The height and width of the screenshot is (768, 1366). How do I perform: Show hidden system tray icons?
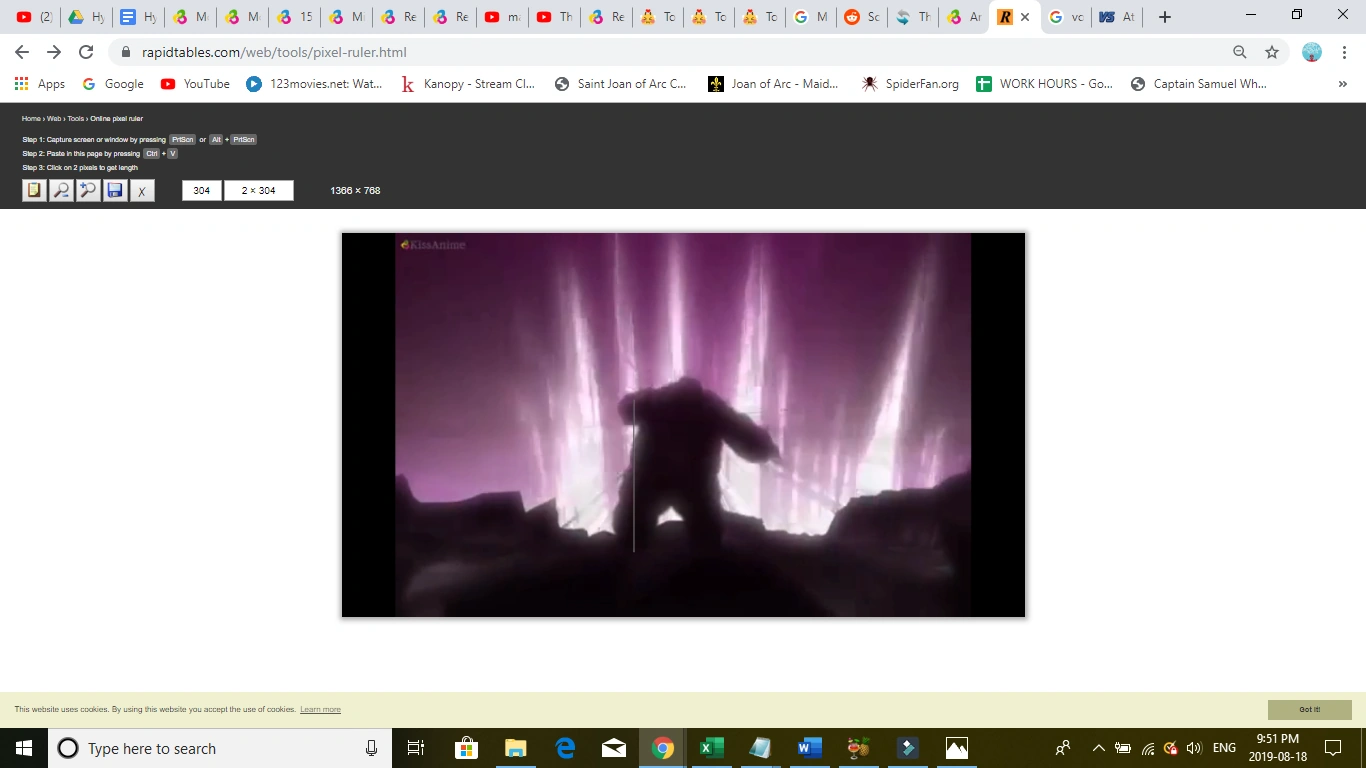1098,748
